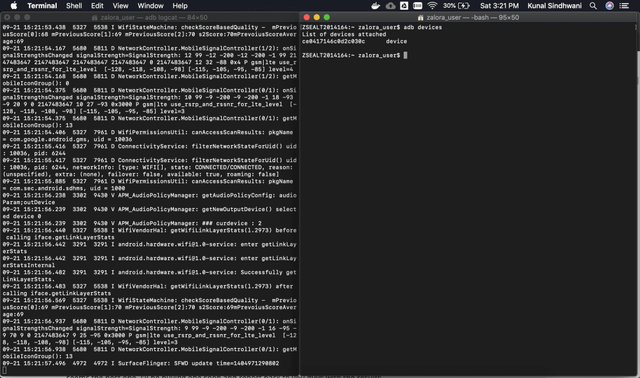Viewport: 640px width, 378px height.
Task: Click the keyboard input menu icon
Action: (x=418, y=6)
